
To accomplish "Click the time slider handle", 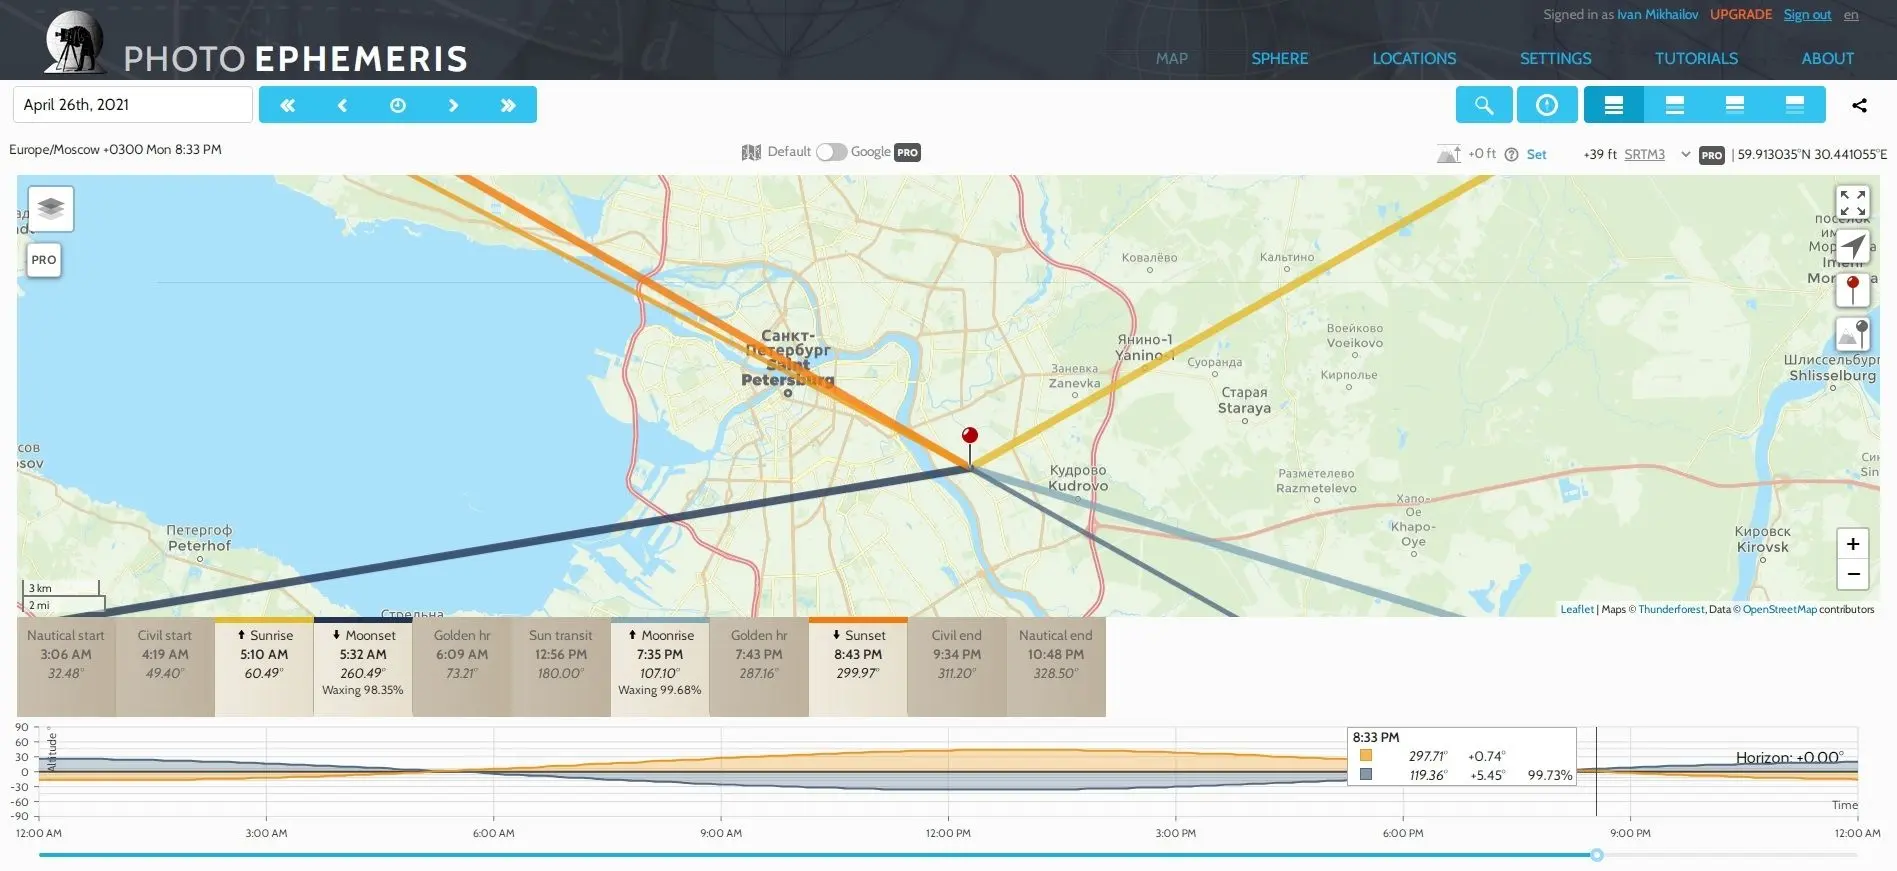I will (1596, 855).
